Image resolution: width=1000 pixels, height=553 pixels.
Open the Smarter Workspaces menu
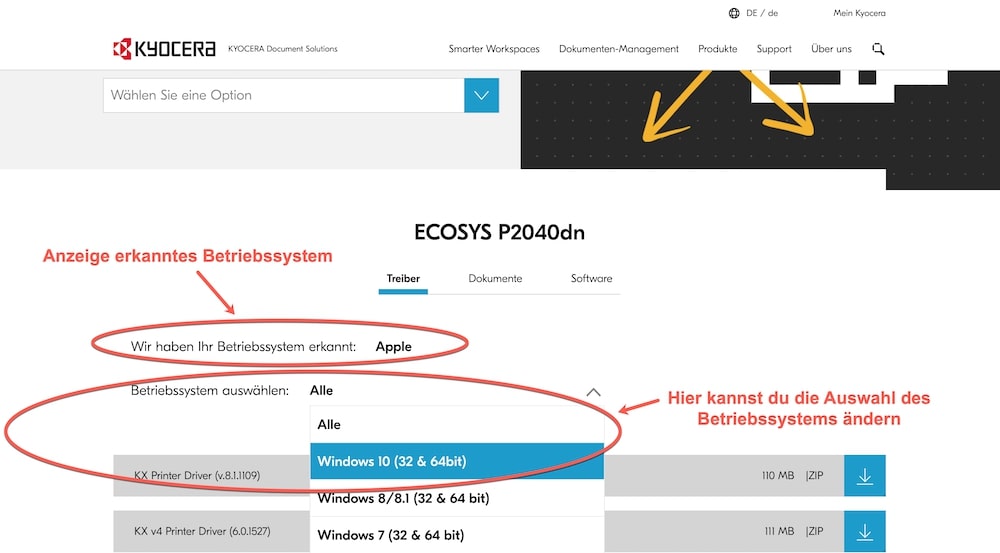pyautogui.click(x=494, y=49)
